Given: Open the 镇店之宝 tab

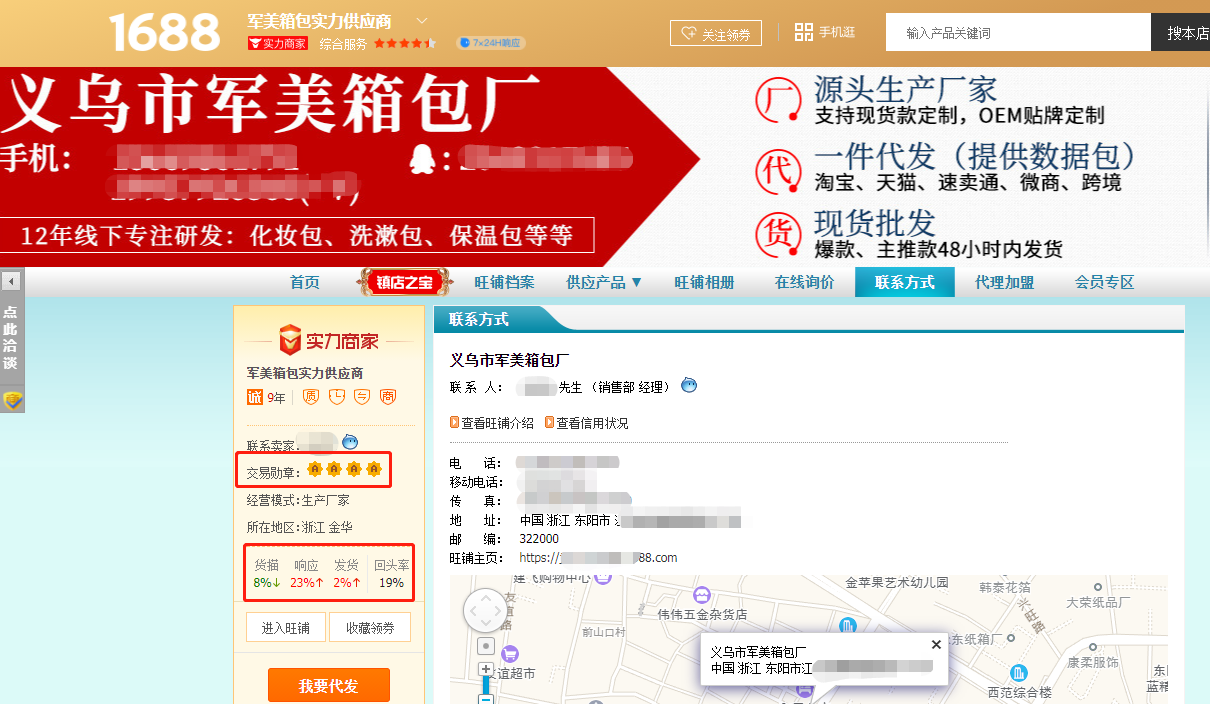Looking at the screenshot, I should (x=404, y=282).
